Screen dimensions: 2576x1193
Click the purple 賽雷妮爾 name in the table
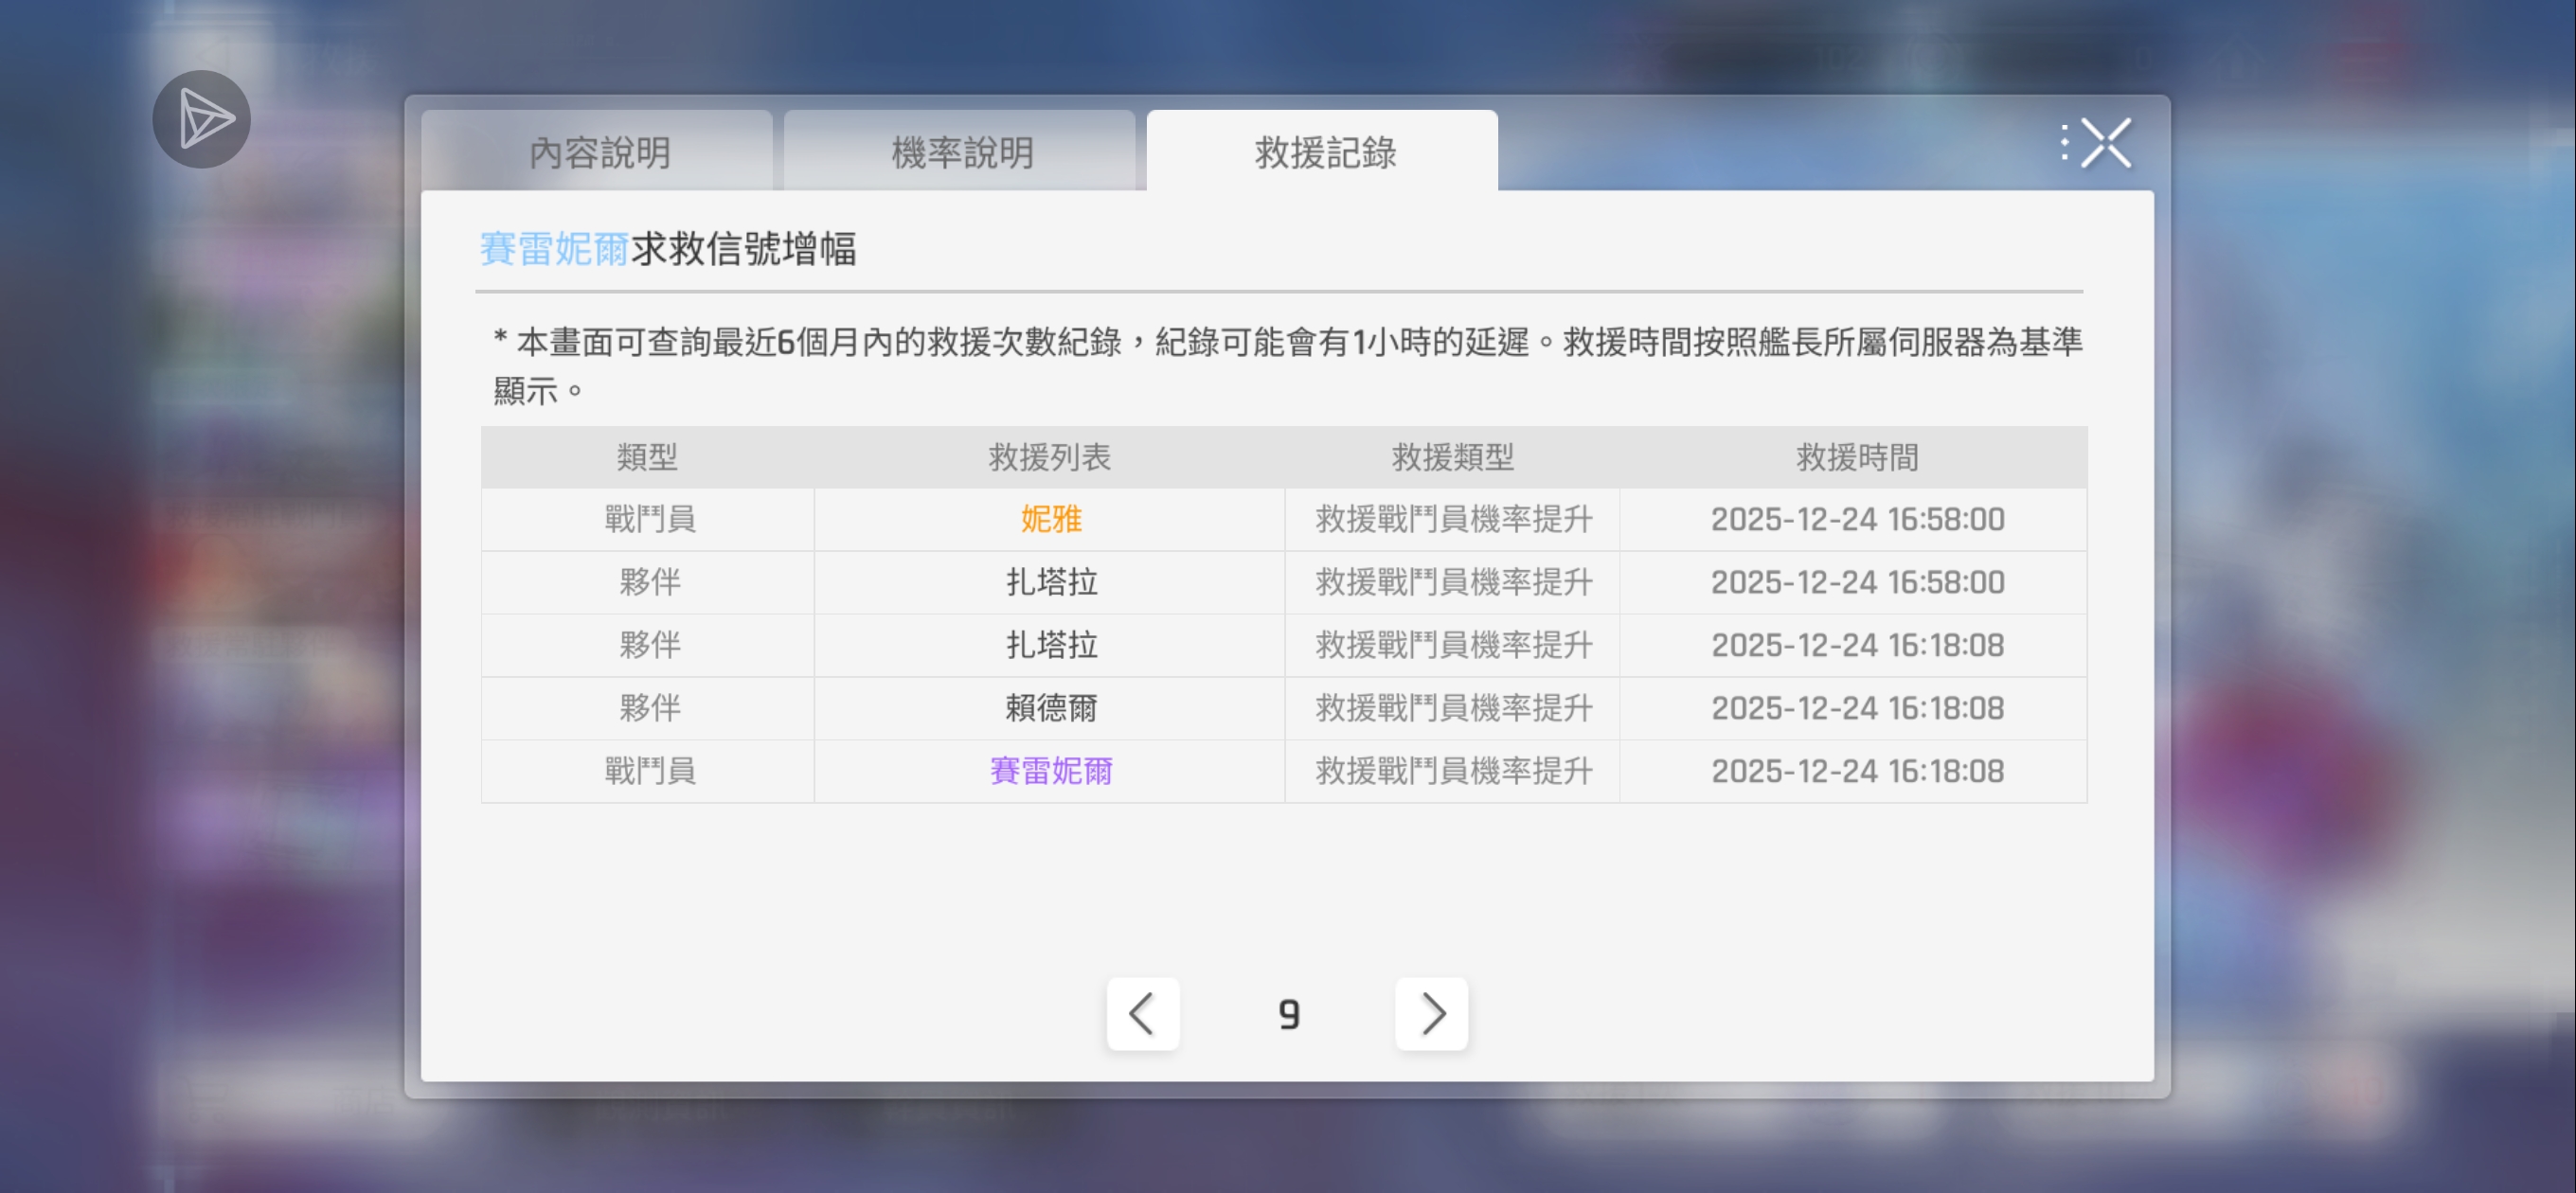pyautogui.click(x=1050, y=771)
